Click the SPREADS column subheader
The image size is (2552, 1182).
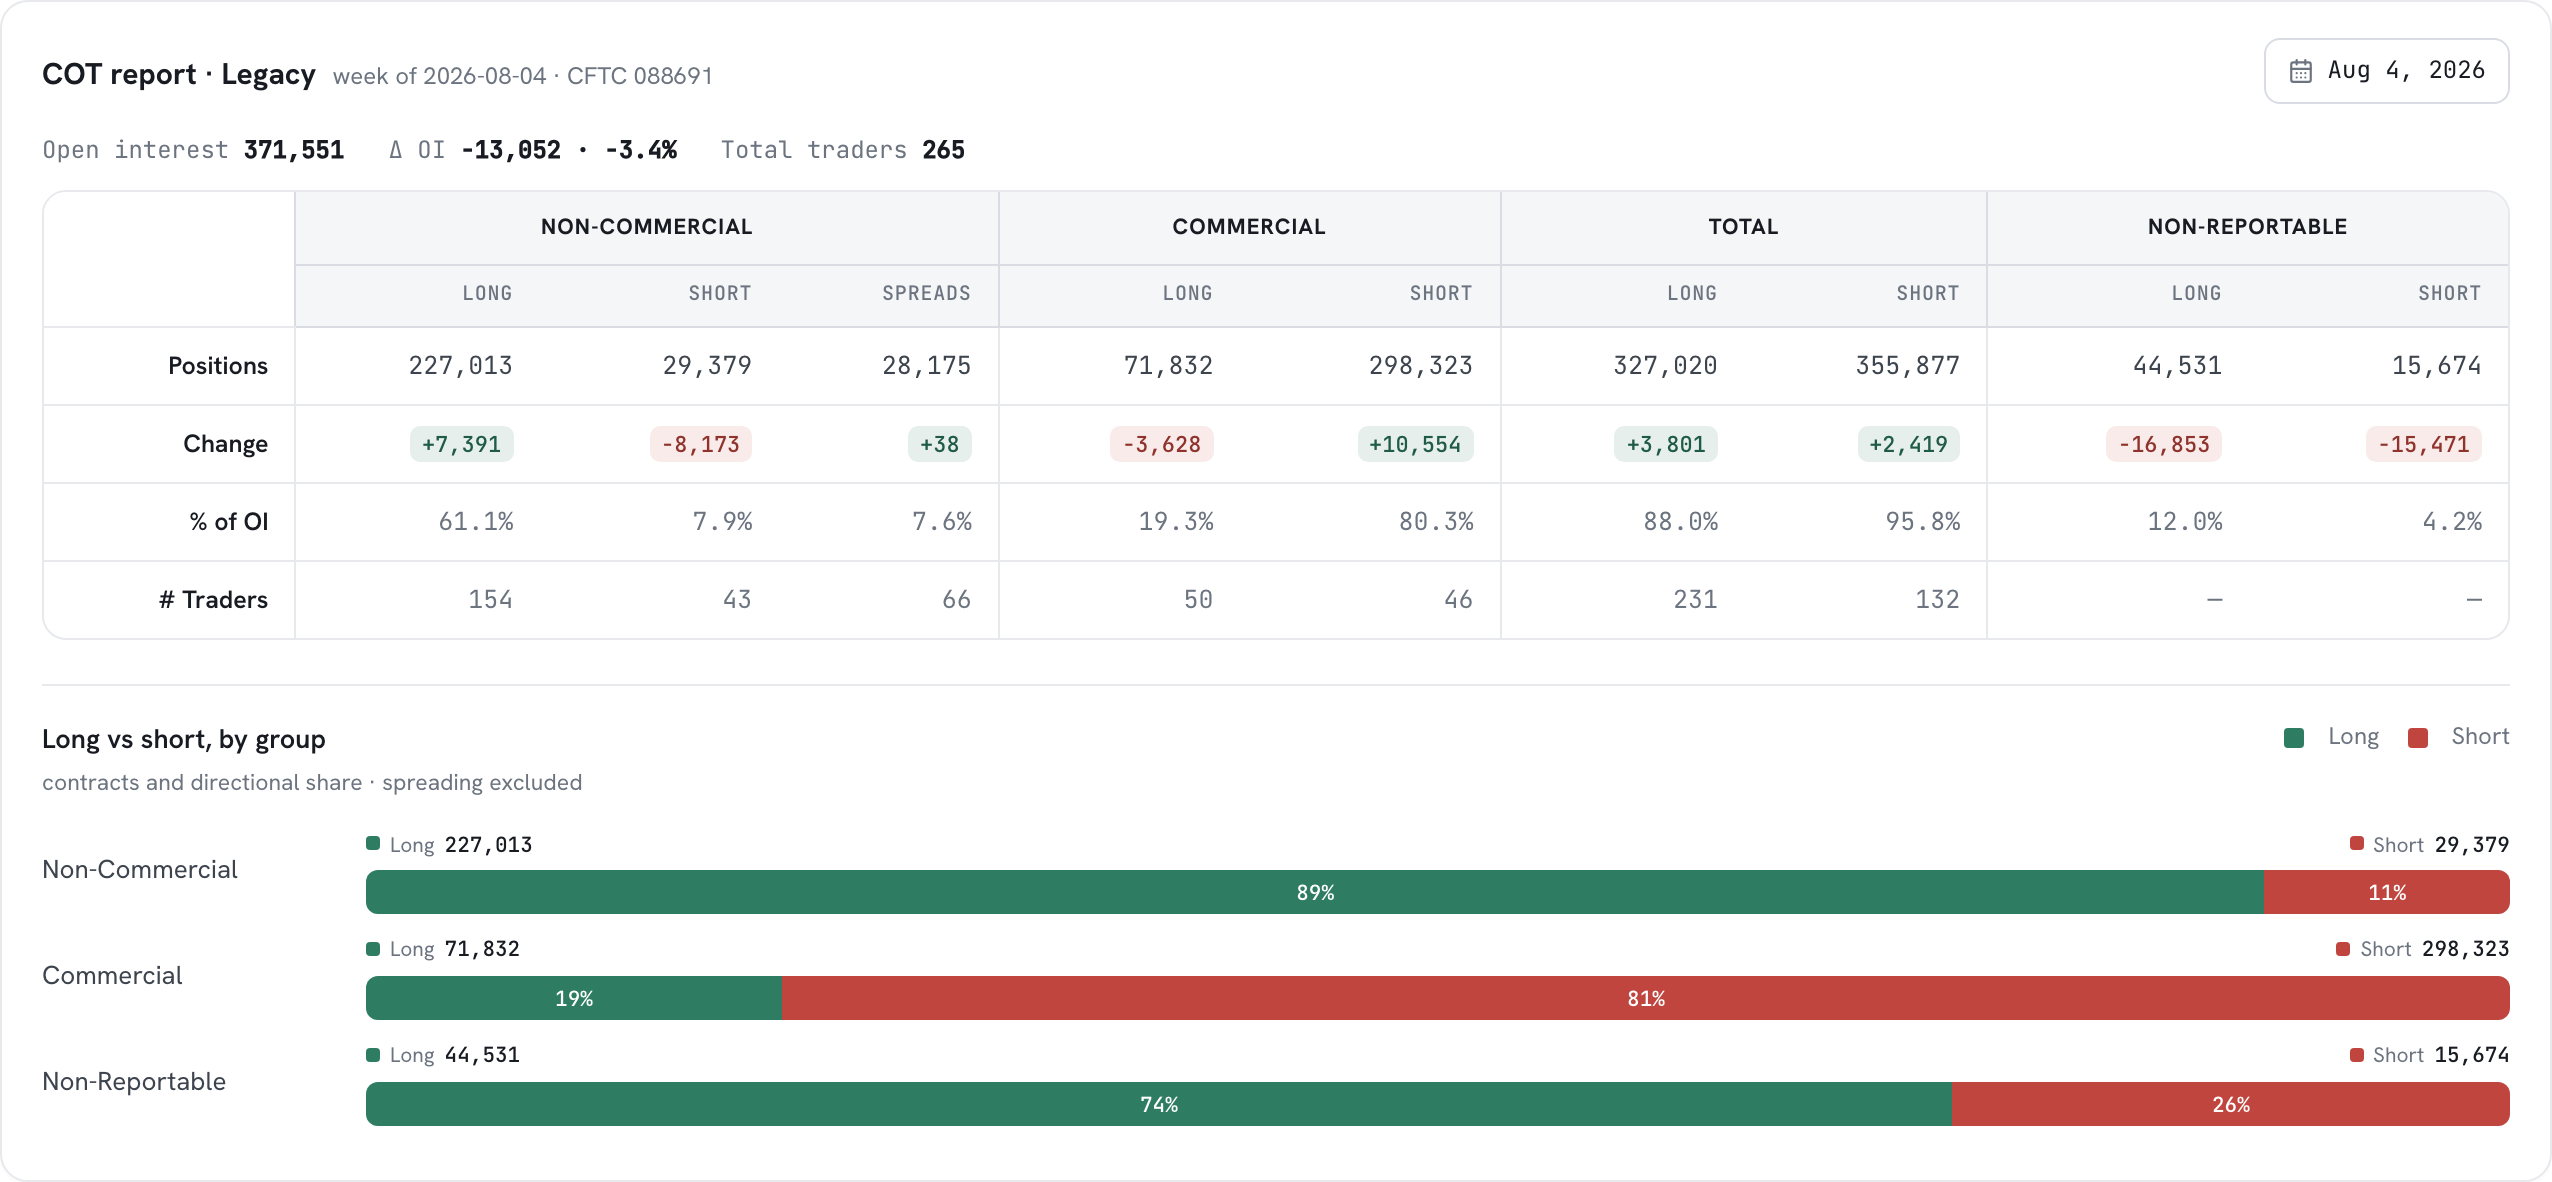926,294
